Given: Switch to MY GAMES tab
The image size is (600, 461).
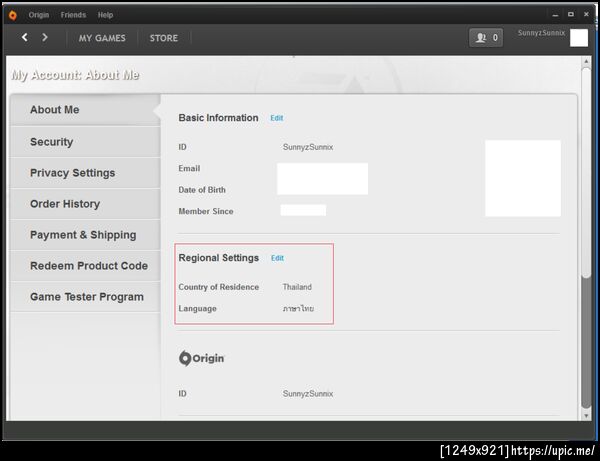Looking at the screenshot, I should point(102,38).
